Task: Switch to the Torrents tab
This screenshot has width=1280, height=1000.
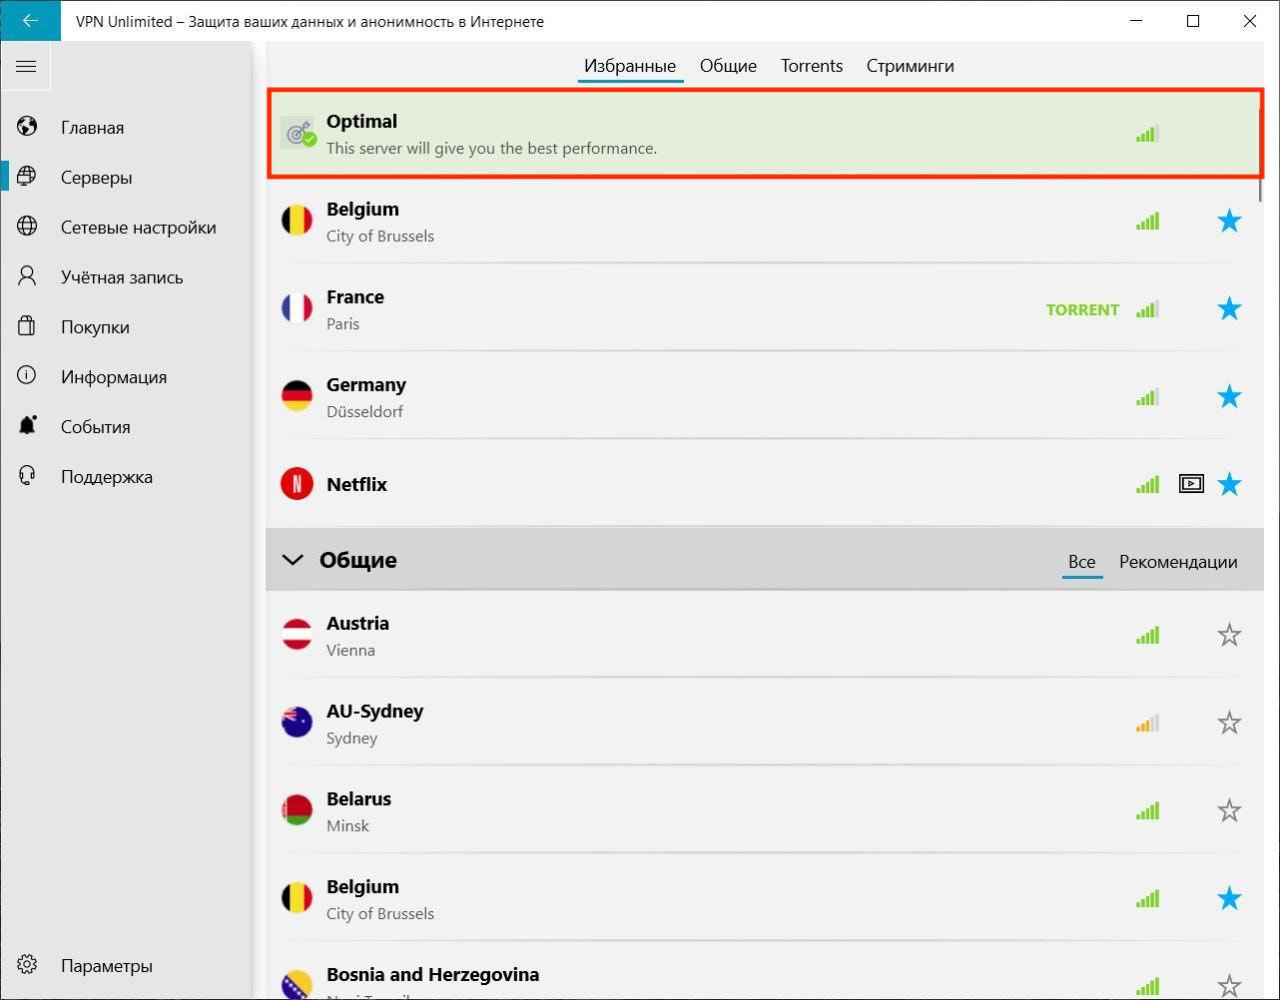Action: click(811, 66)
